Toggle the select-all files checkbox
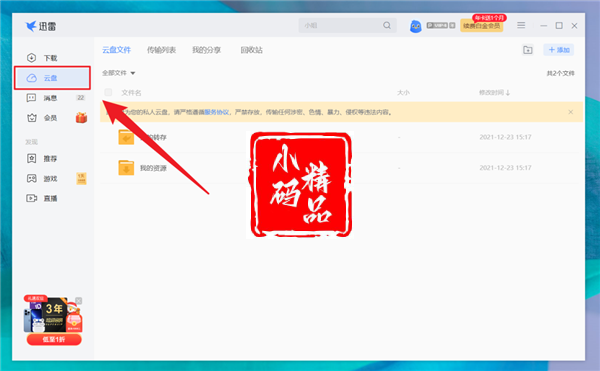This screenshot has height=371, width=600. (108, 92)
